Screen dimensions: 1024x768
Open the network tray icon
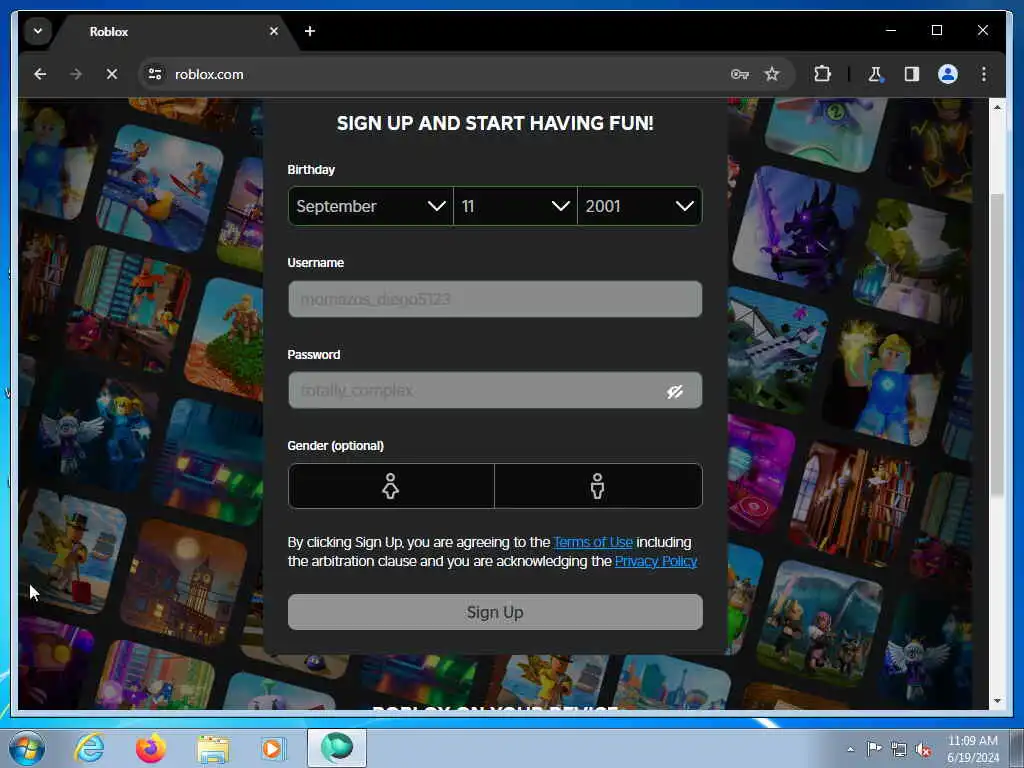[x=899, y=749]
